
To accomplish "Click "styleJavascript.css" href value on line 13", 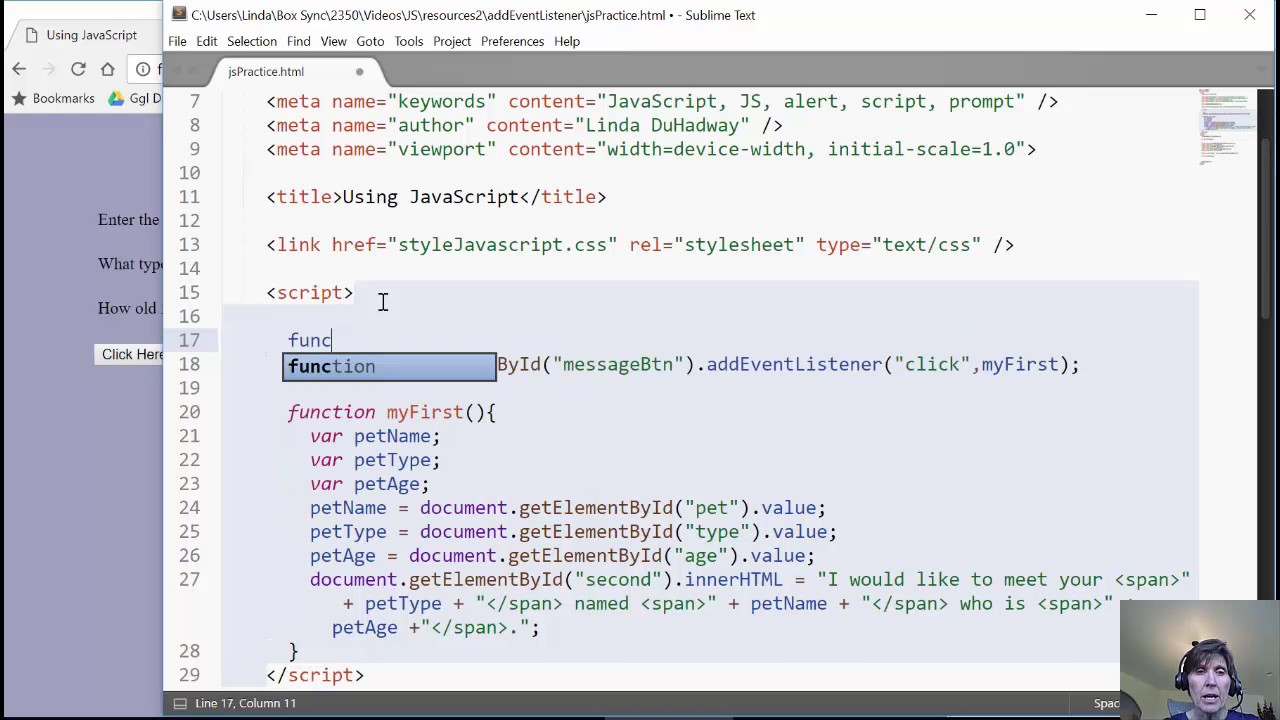I will tap(503, 245).
